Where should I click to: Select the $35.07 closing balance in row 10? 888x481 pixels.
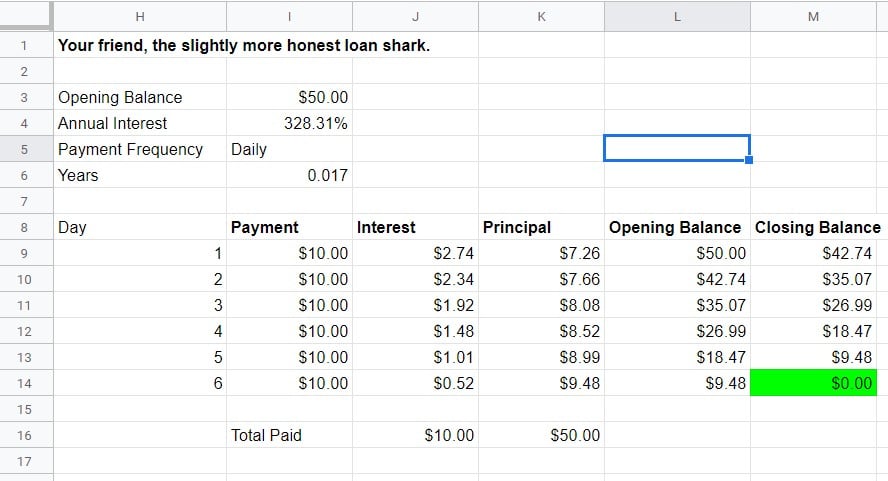coord(813,280)
